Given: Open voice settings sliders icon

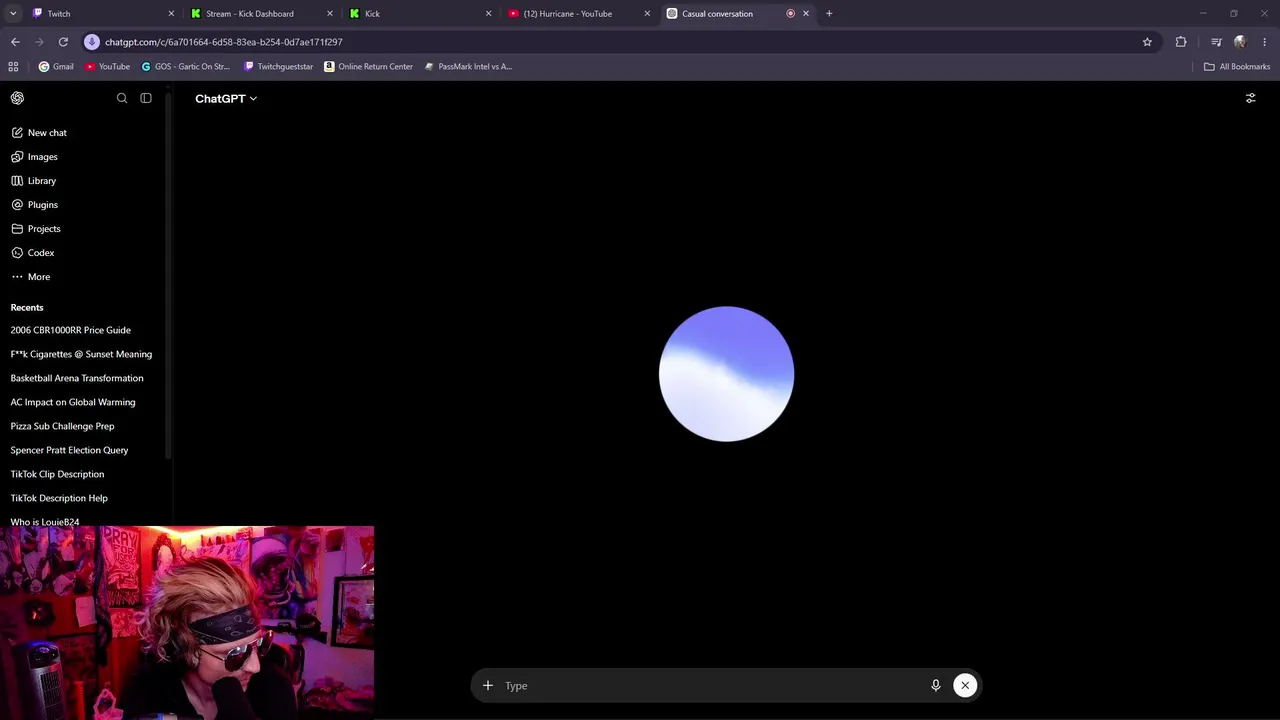Looking at the screenshot, I should tap(1250, 98).
